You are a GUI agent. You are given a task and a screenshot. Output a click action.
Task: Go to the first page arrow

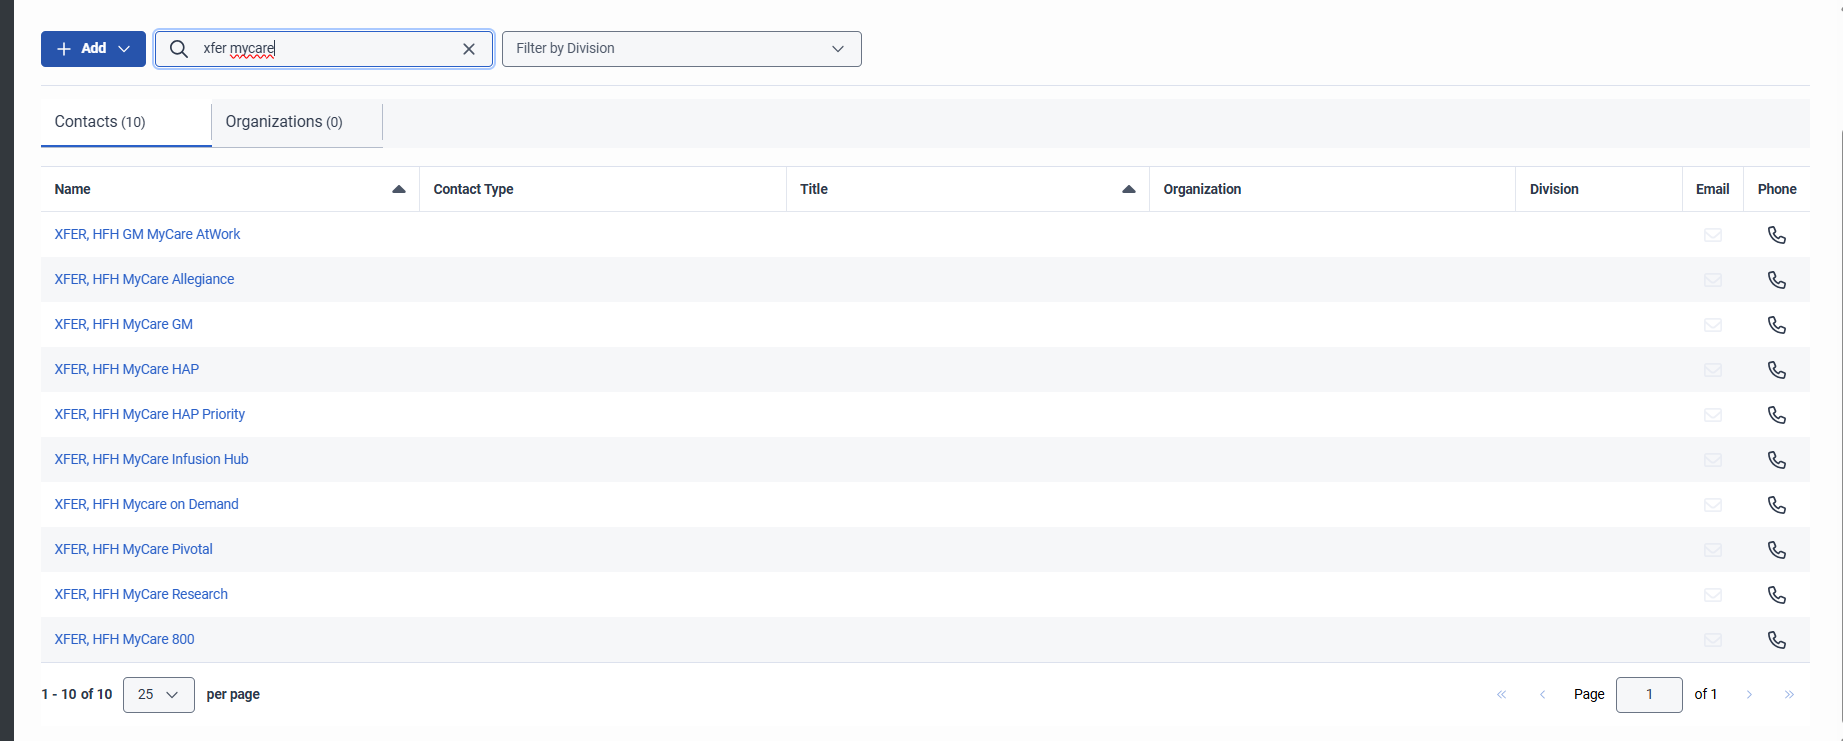(1501, 694)
